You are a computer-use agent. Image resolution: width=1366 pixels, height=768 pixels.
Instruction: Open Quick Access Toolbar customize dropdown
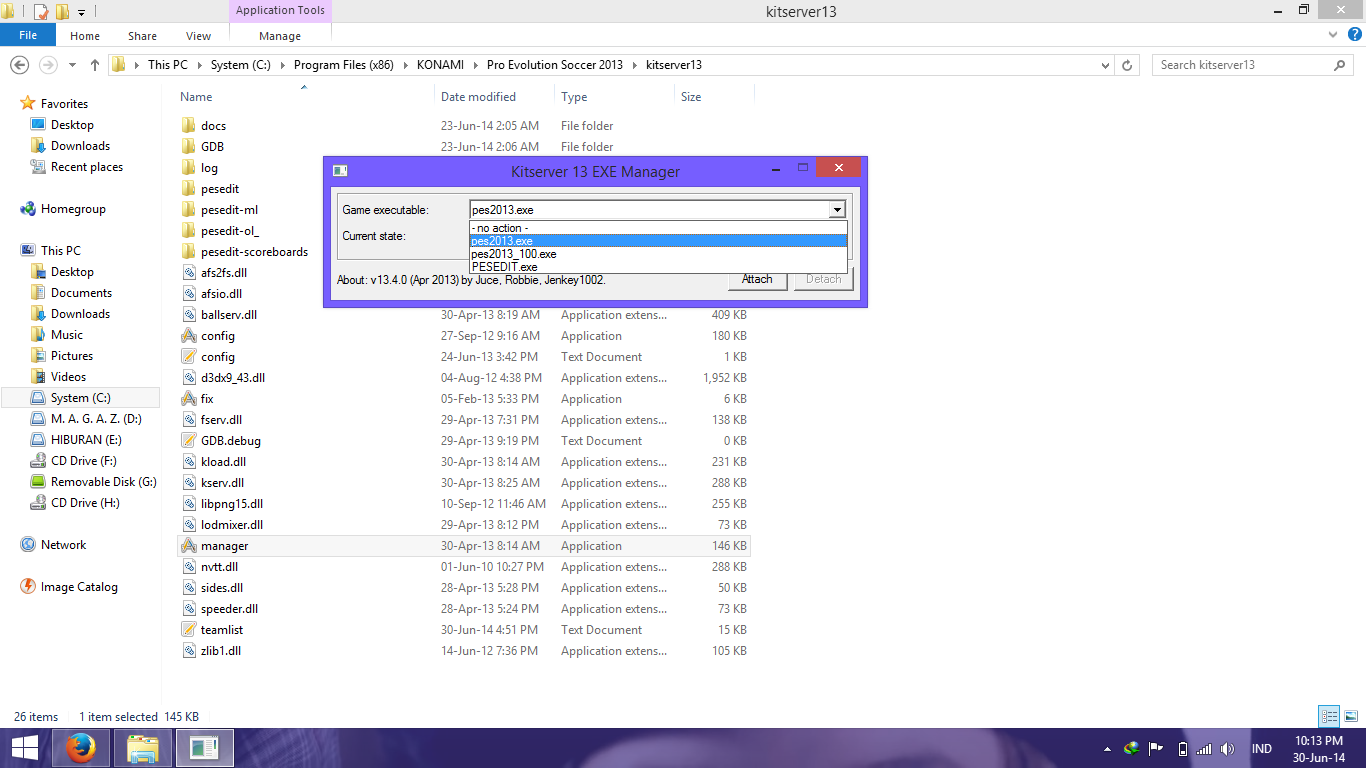click(81, 12)
